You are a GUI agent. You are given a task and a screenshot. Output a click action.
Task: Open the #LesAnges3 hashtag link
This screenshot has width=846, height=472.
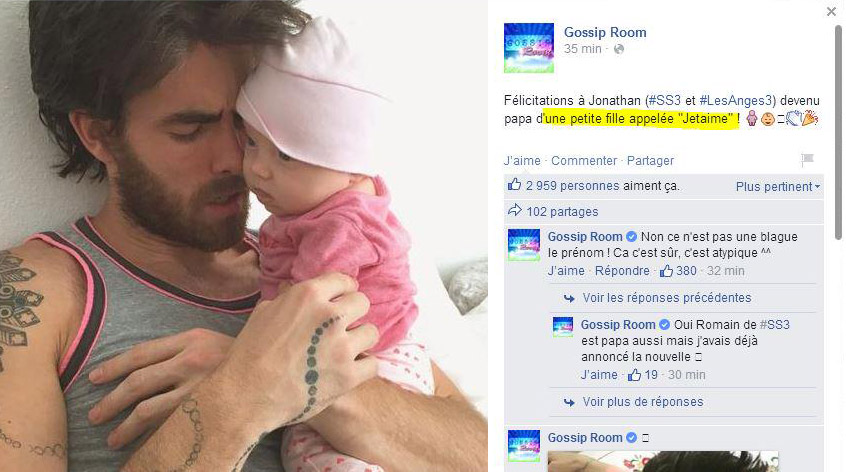point(737,100)
